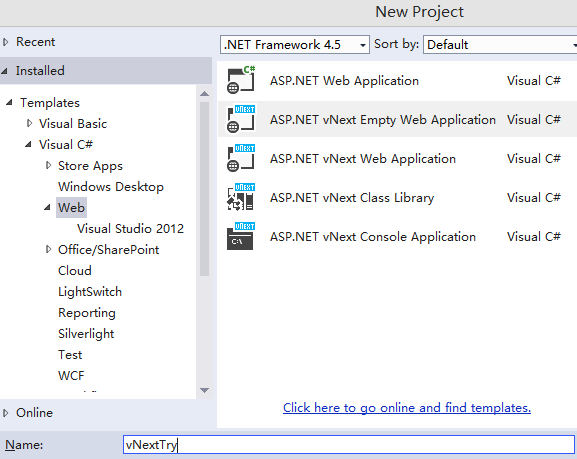
Task: Click 'Visual C#' beside ASP.NET Web Application
Action: 534,80
